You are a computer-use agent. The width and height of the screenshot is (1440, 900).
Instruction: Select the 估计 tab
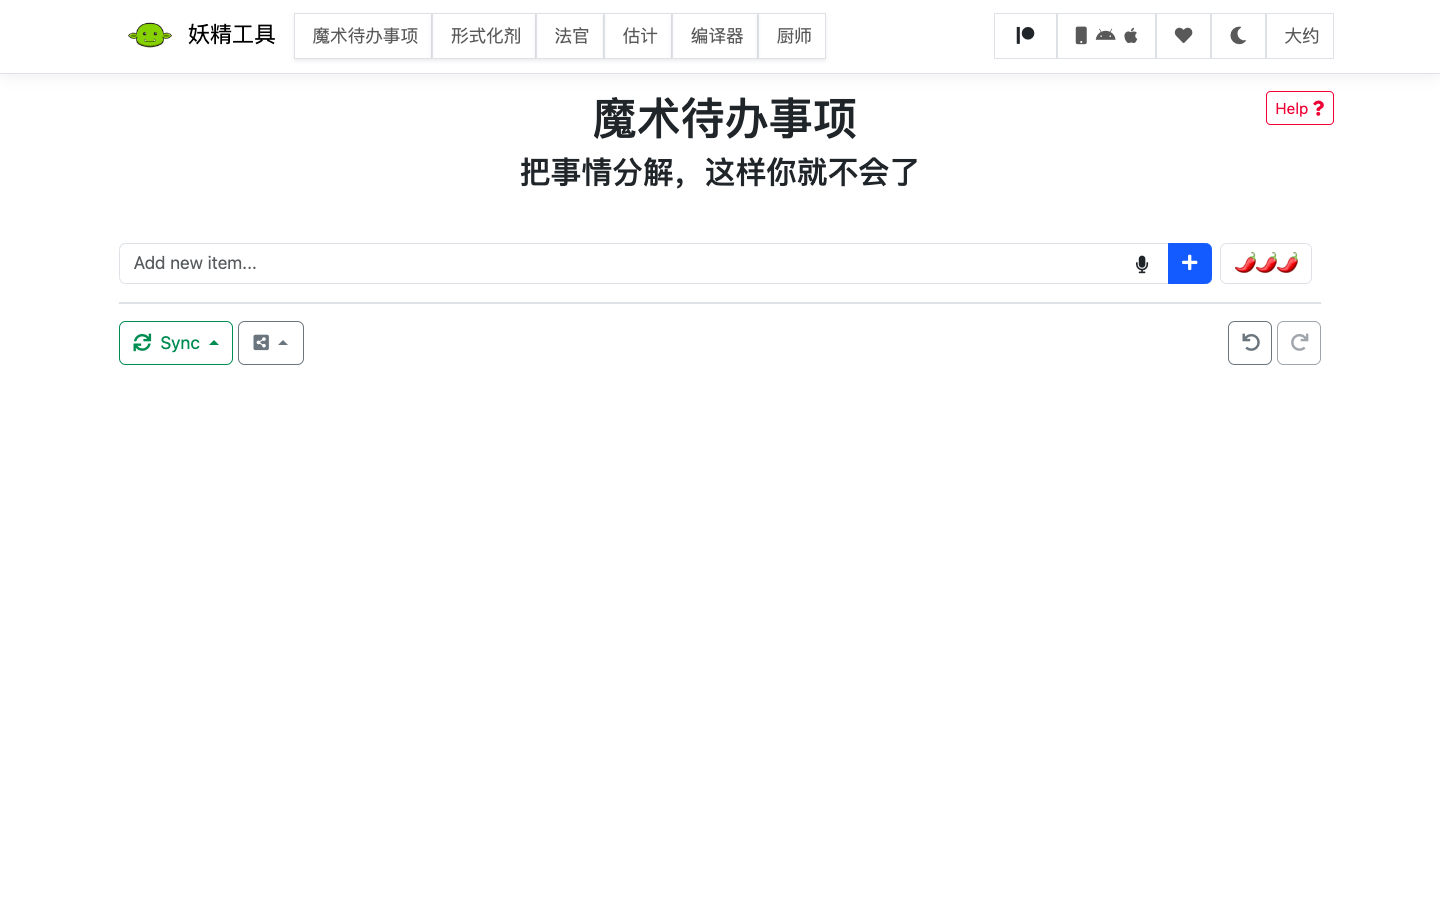pyautogui.click(x=639, y=36)
